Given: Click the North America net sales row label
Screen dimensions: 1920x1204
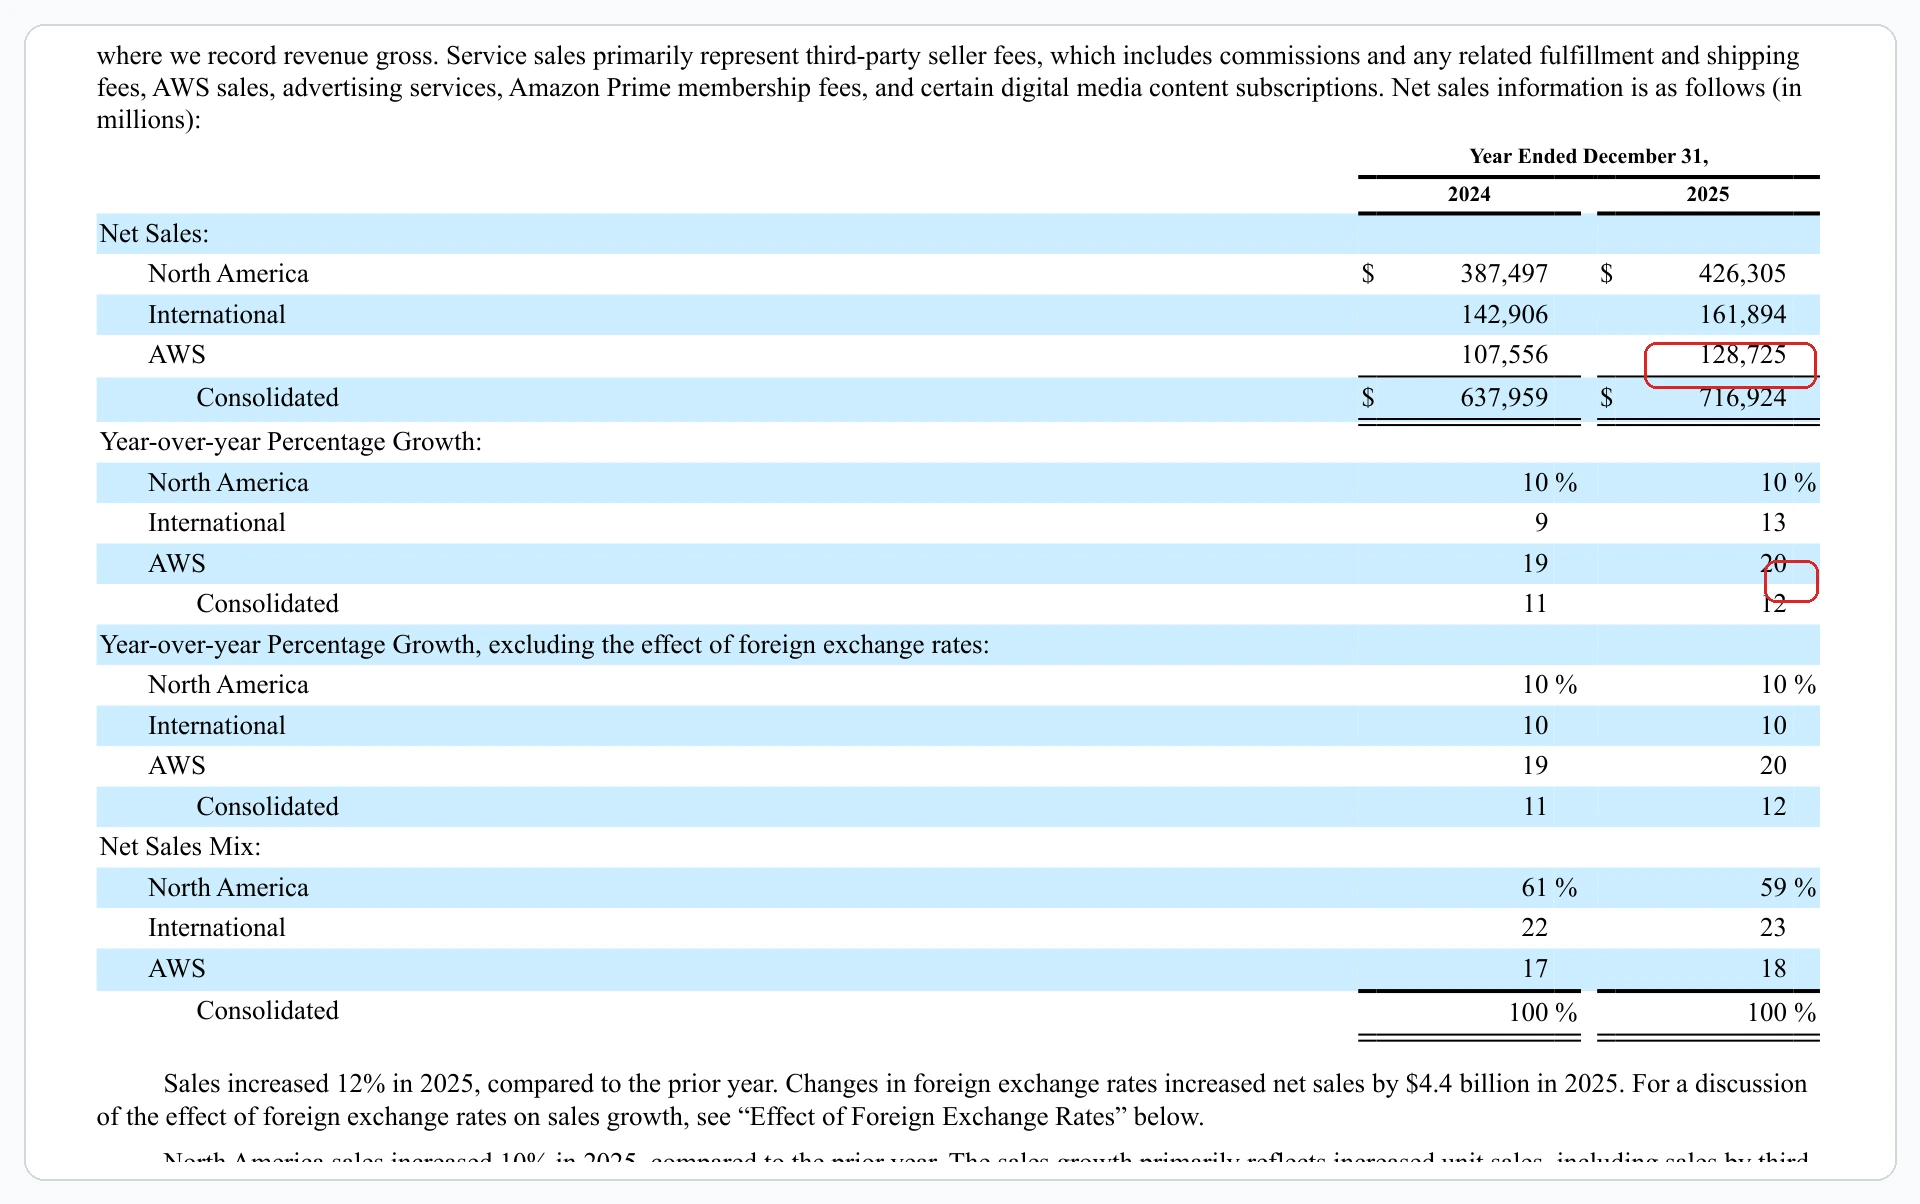Looking at the screenshot, I should click(227, 273).
